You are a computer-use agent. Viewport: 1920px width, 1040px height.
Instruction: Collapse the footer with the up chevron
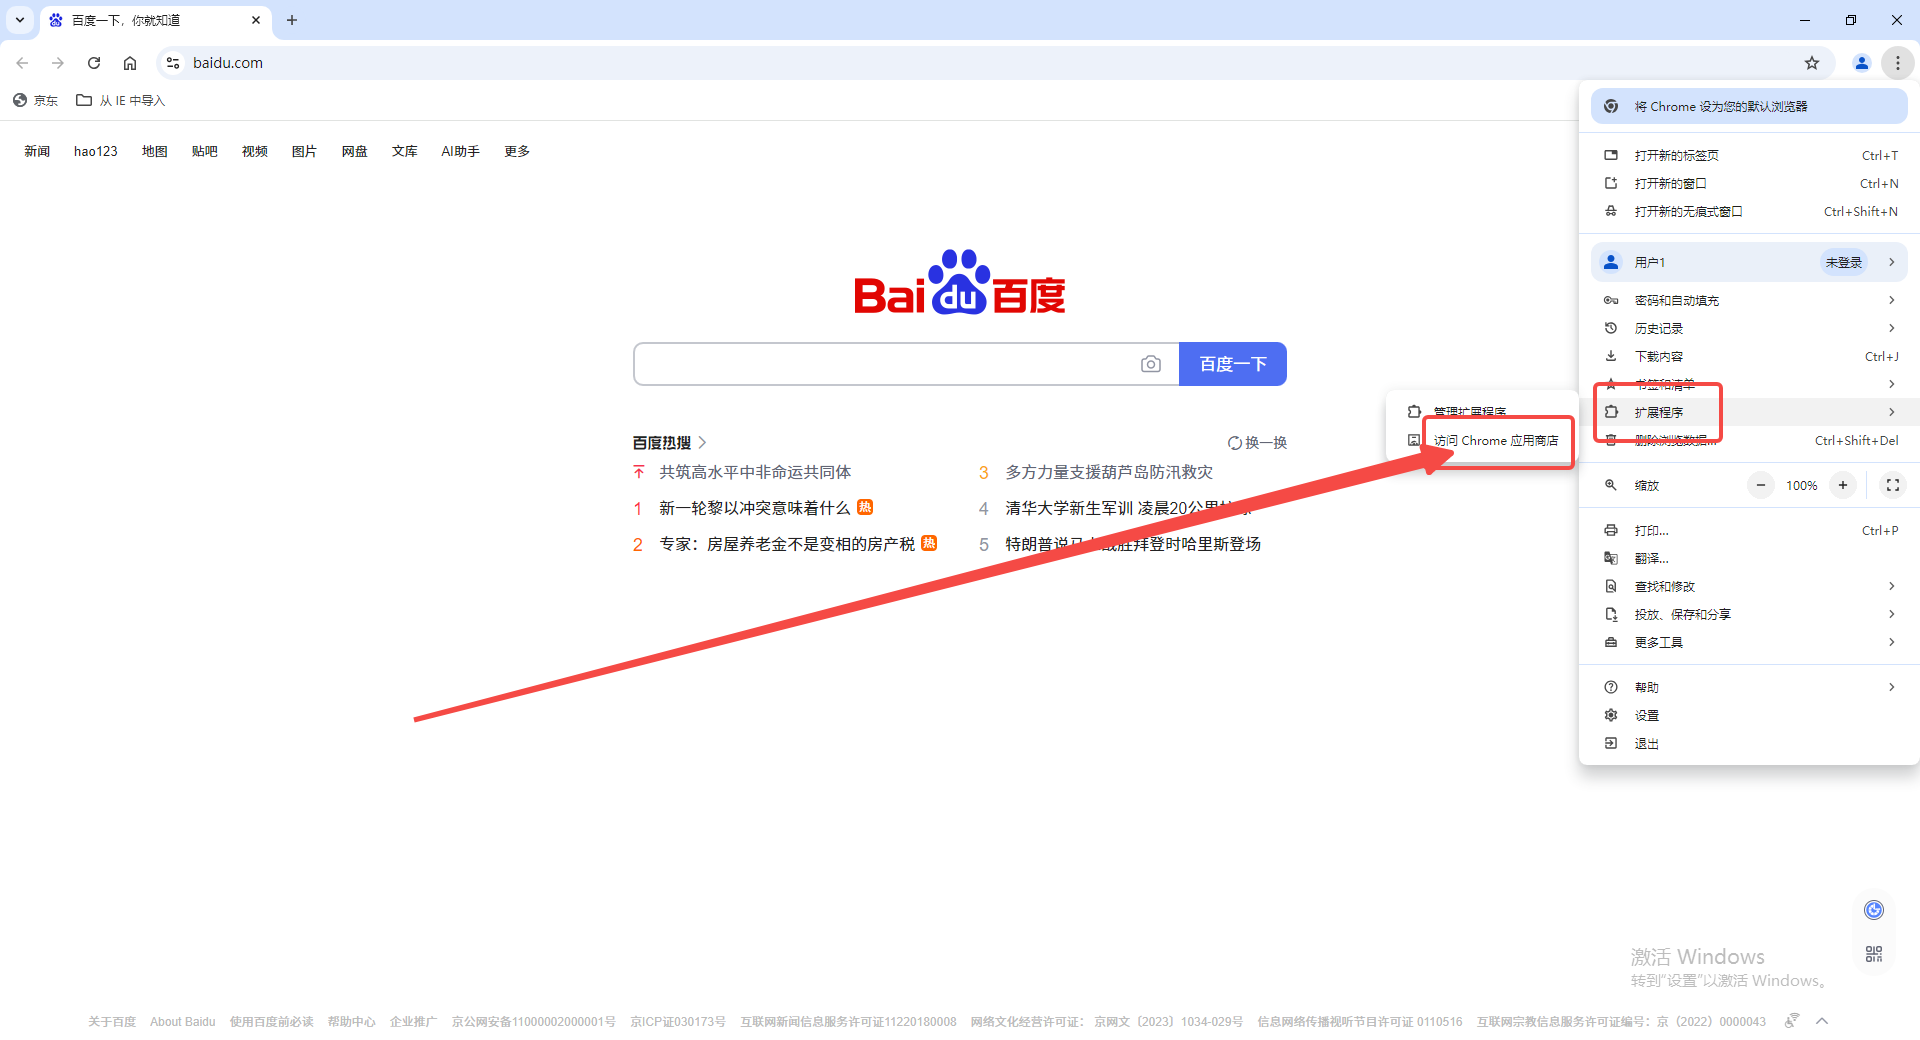(x=1822, y=1021)
